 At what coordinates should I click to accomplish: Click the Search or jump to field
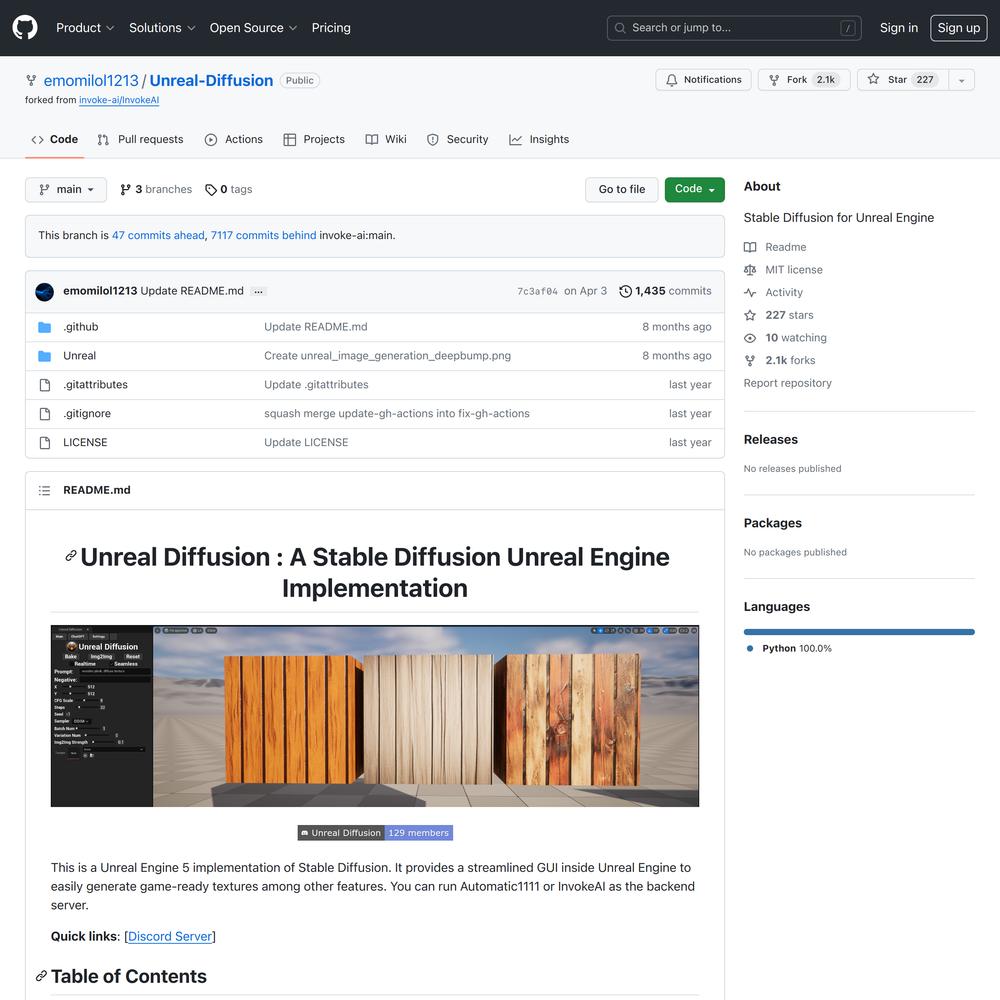(734, 28)
